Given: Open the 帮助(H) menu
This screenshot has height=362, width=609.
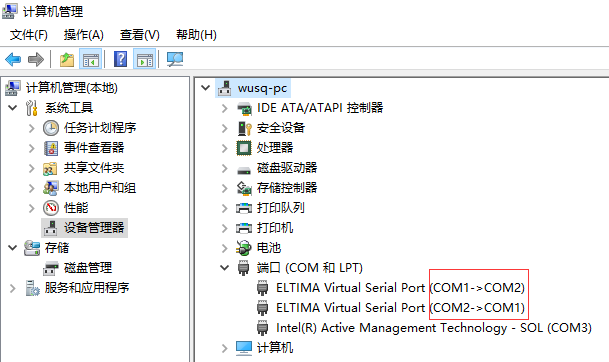Looking at the screenshot, I should coord(196,35).
